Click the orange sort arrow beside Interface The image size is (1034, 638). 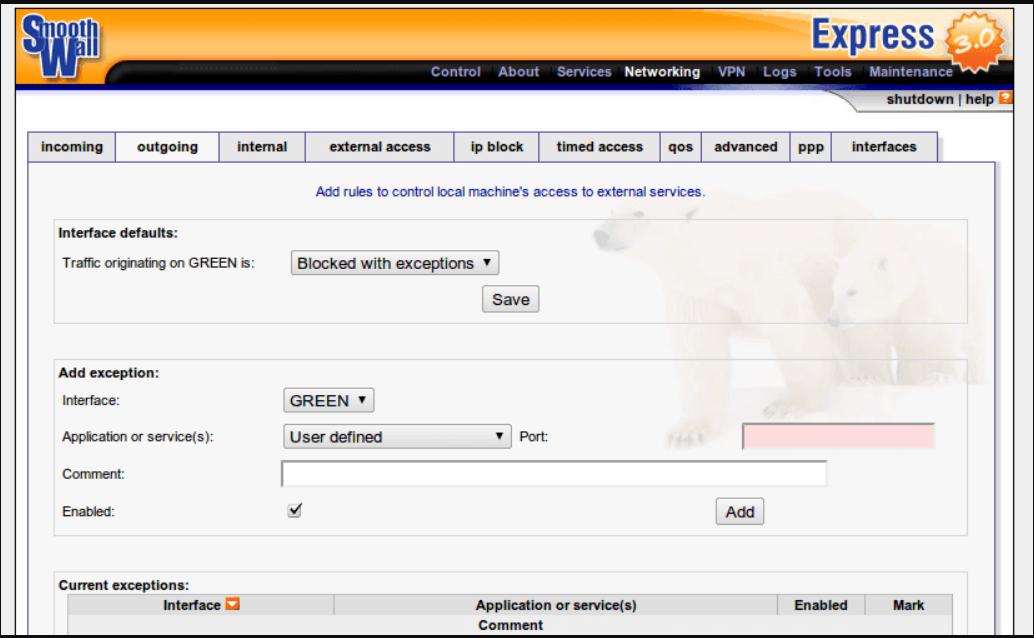pyautogui.click(x=232, y=604)
